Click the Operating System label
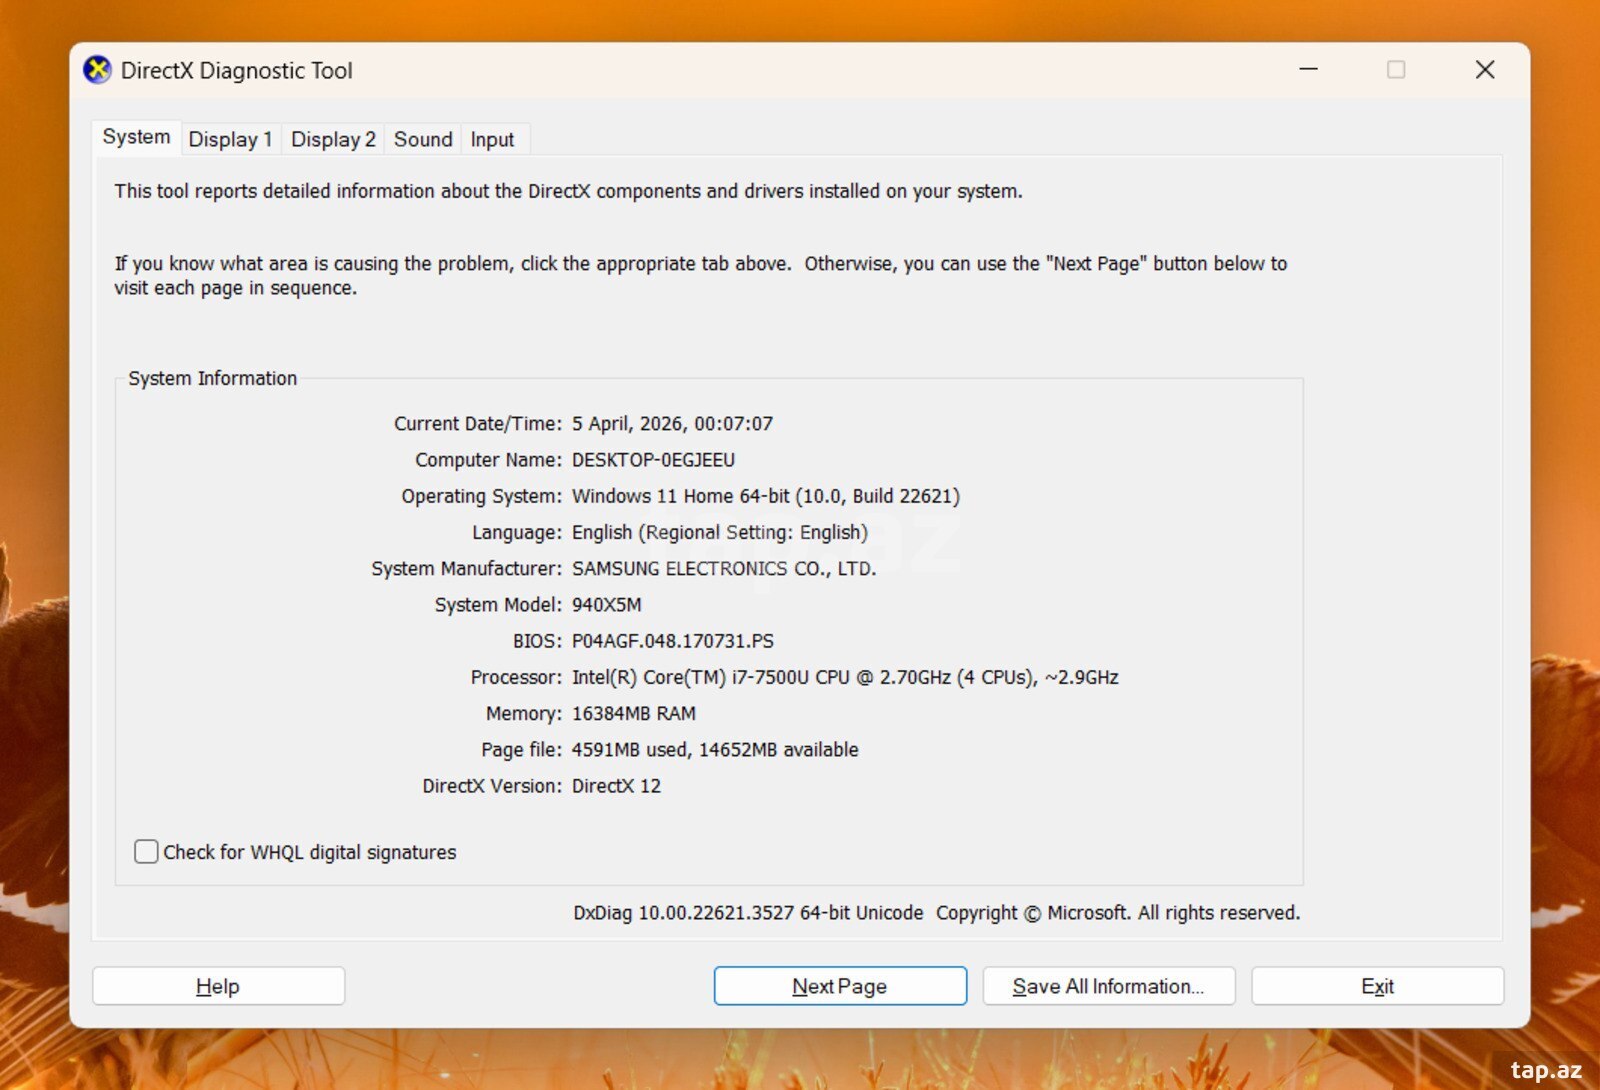 click(482, 496)
